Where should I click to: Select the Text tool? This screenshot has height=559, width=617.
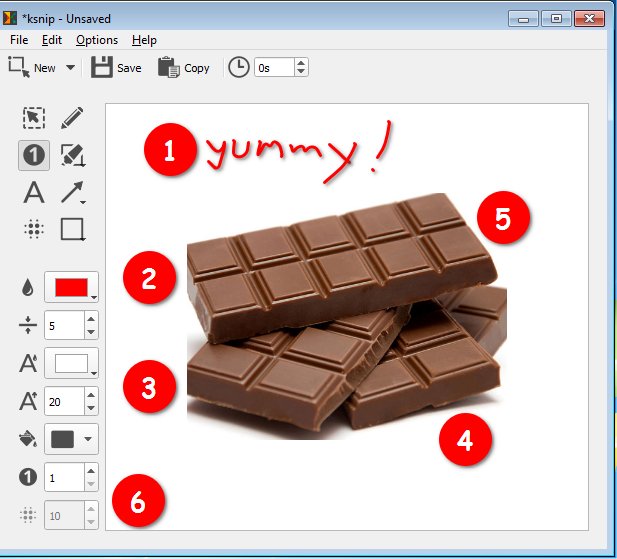point(34,192)
